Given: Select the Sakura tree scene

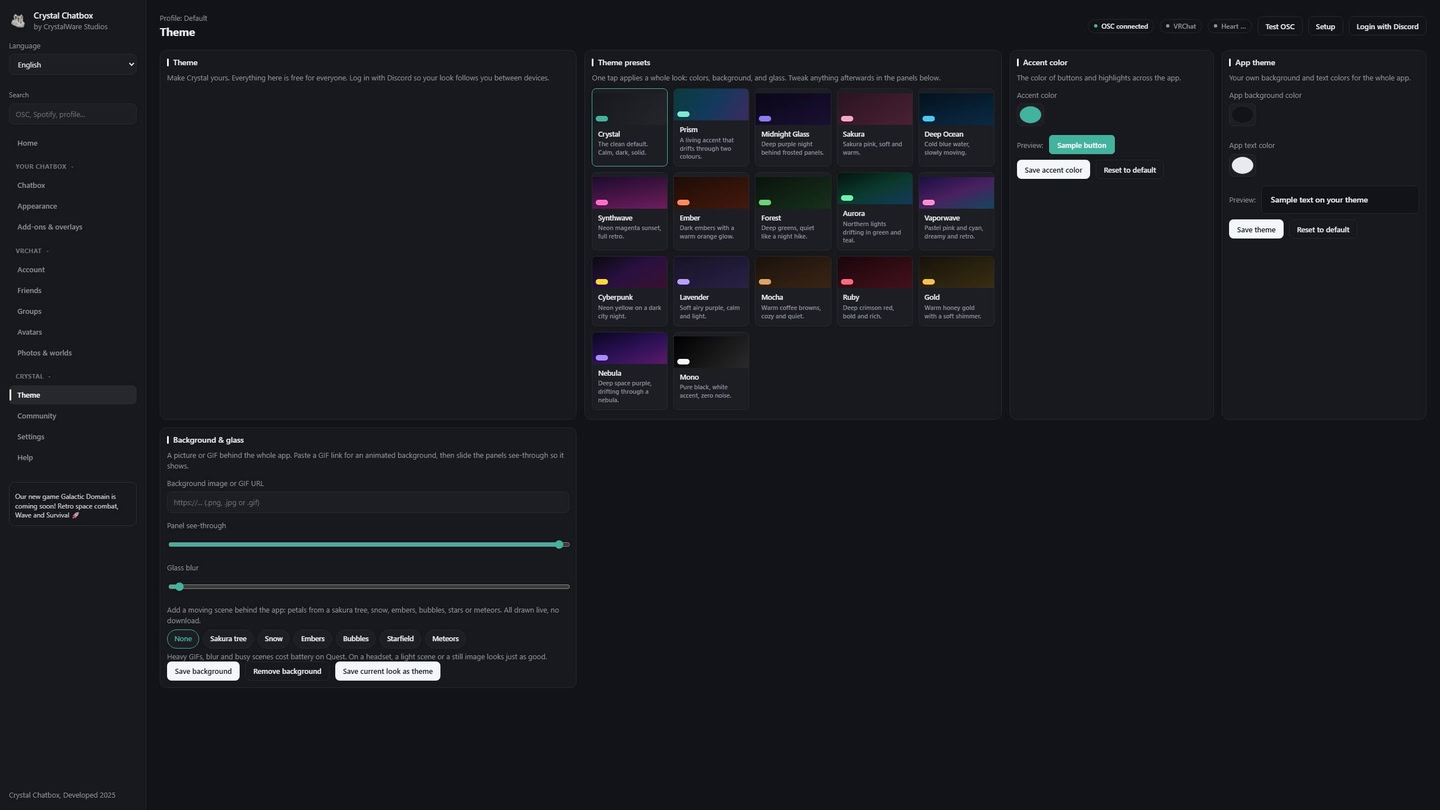Looking at the screenshot, I should pos(228,639).
